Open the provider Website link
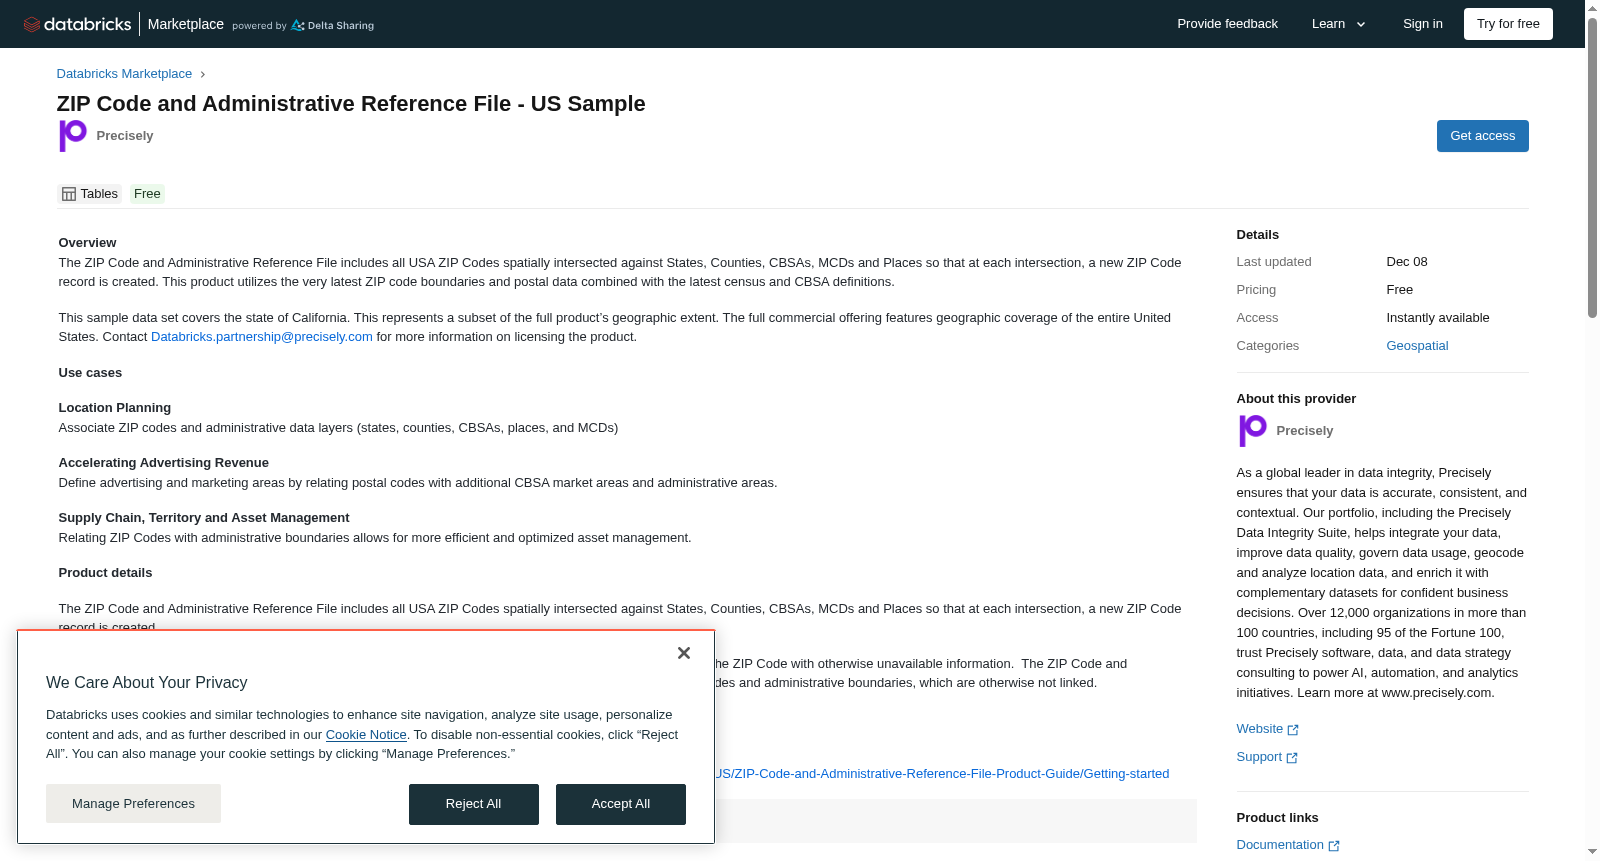1600x861 pixels. [1259, 729]
